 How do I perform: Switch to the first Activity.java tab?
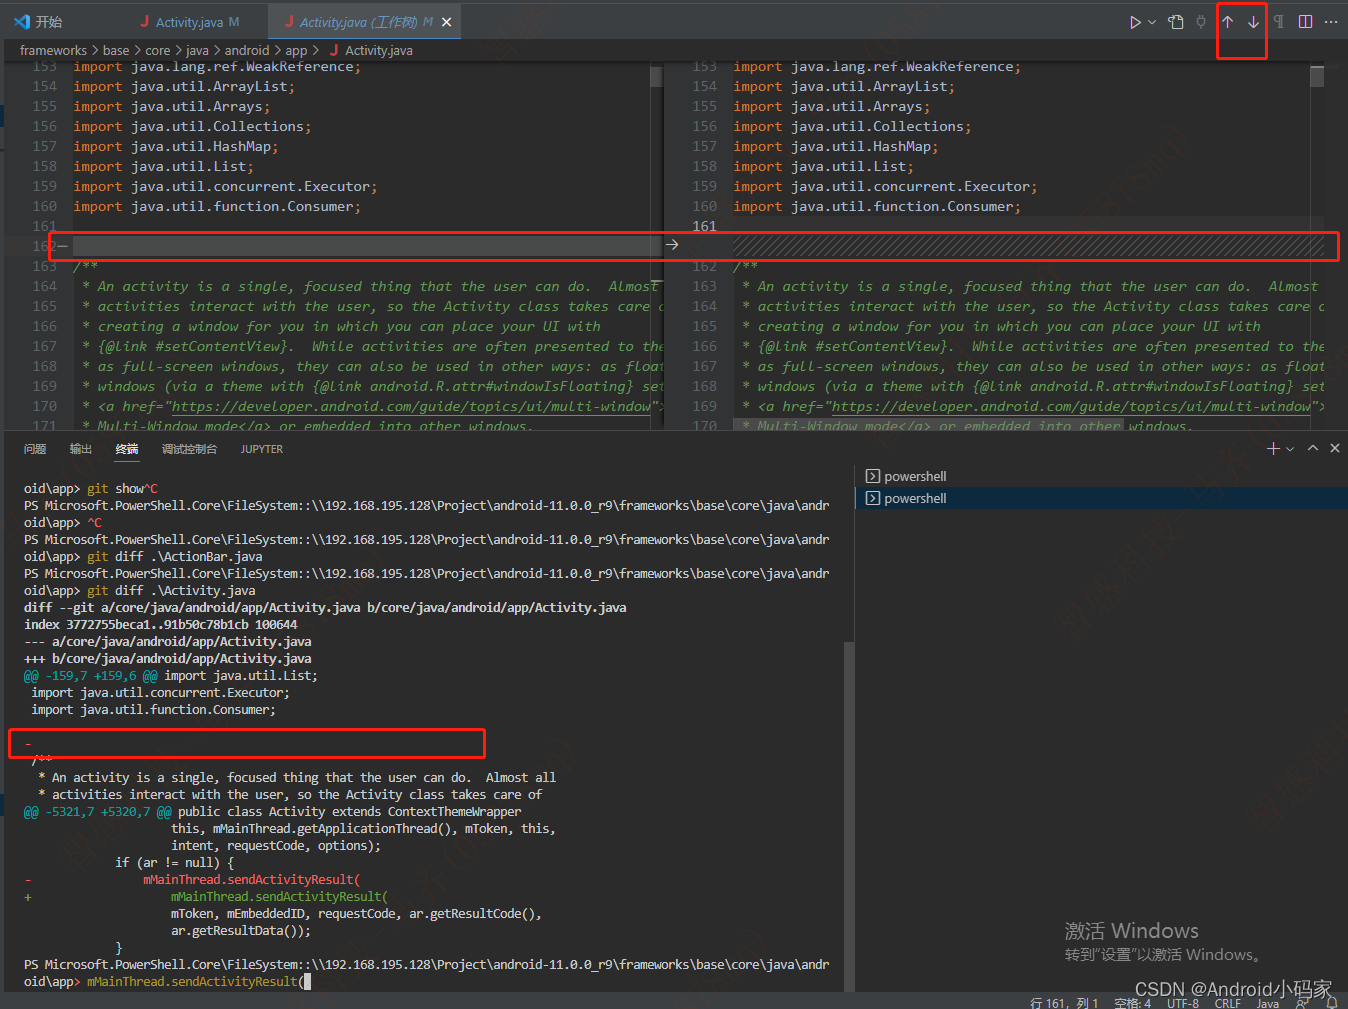point(189,22)
